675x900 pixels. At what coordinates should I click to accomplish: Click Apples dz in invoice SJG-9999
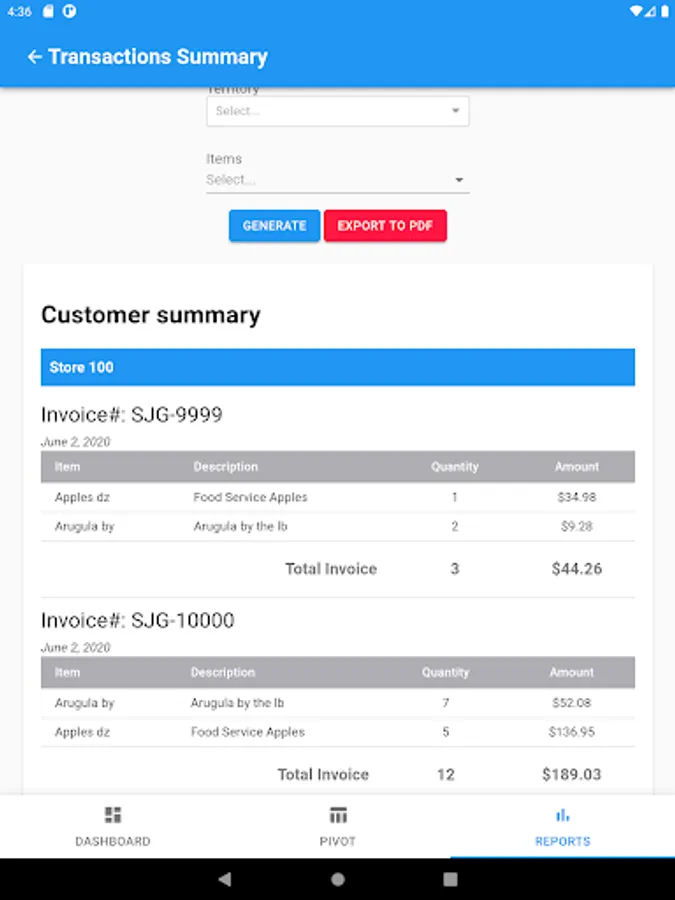(x=82, y=497)
